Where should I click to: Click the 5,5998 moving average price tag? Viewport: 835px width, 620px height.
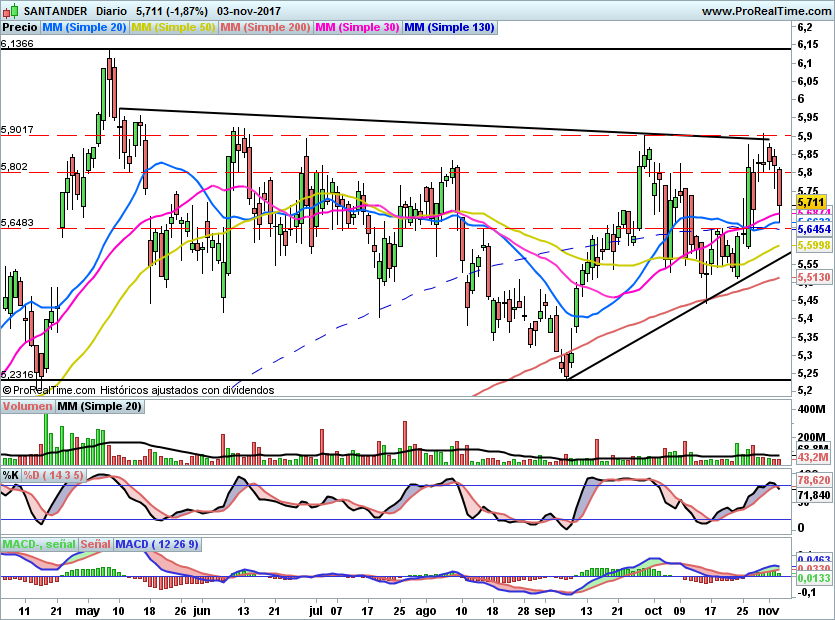(814, 245)
